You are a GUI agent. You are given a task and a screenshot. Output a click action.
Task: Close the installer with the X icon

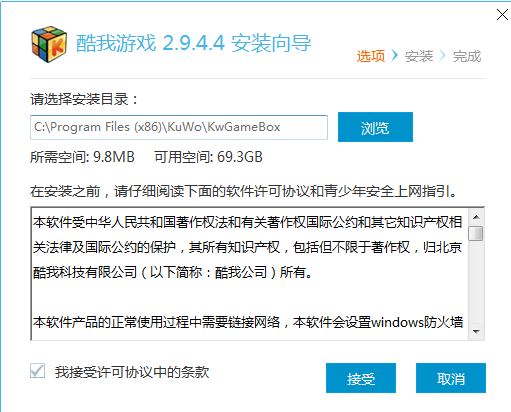pyautogui.click(x=502, y=15)
